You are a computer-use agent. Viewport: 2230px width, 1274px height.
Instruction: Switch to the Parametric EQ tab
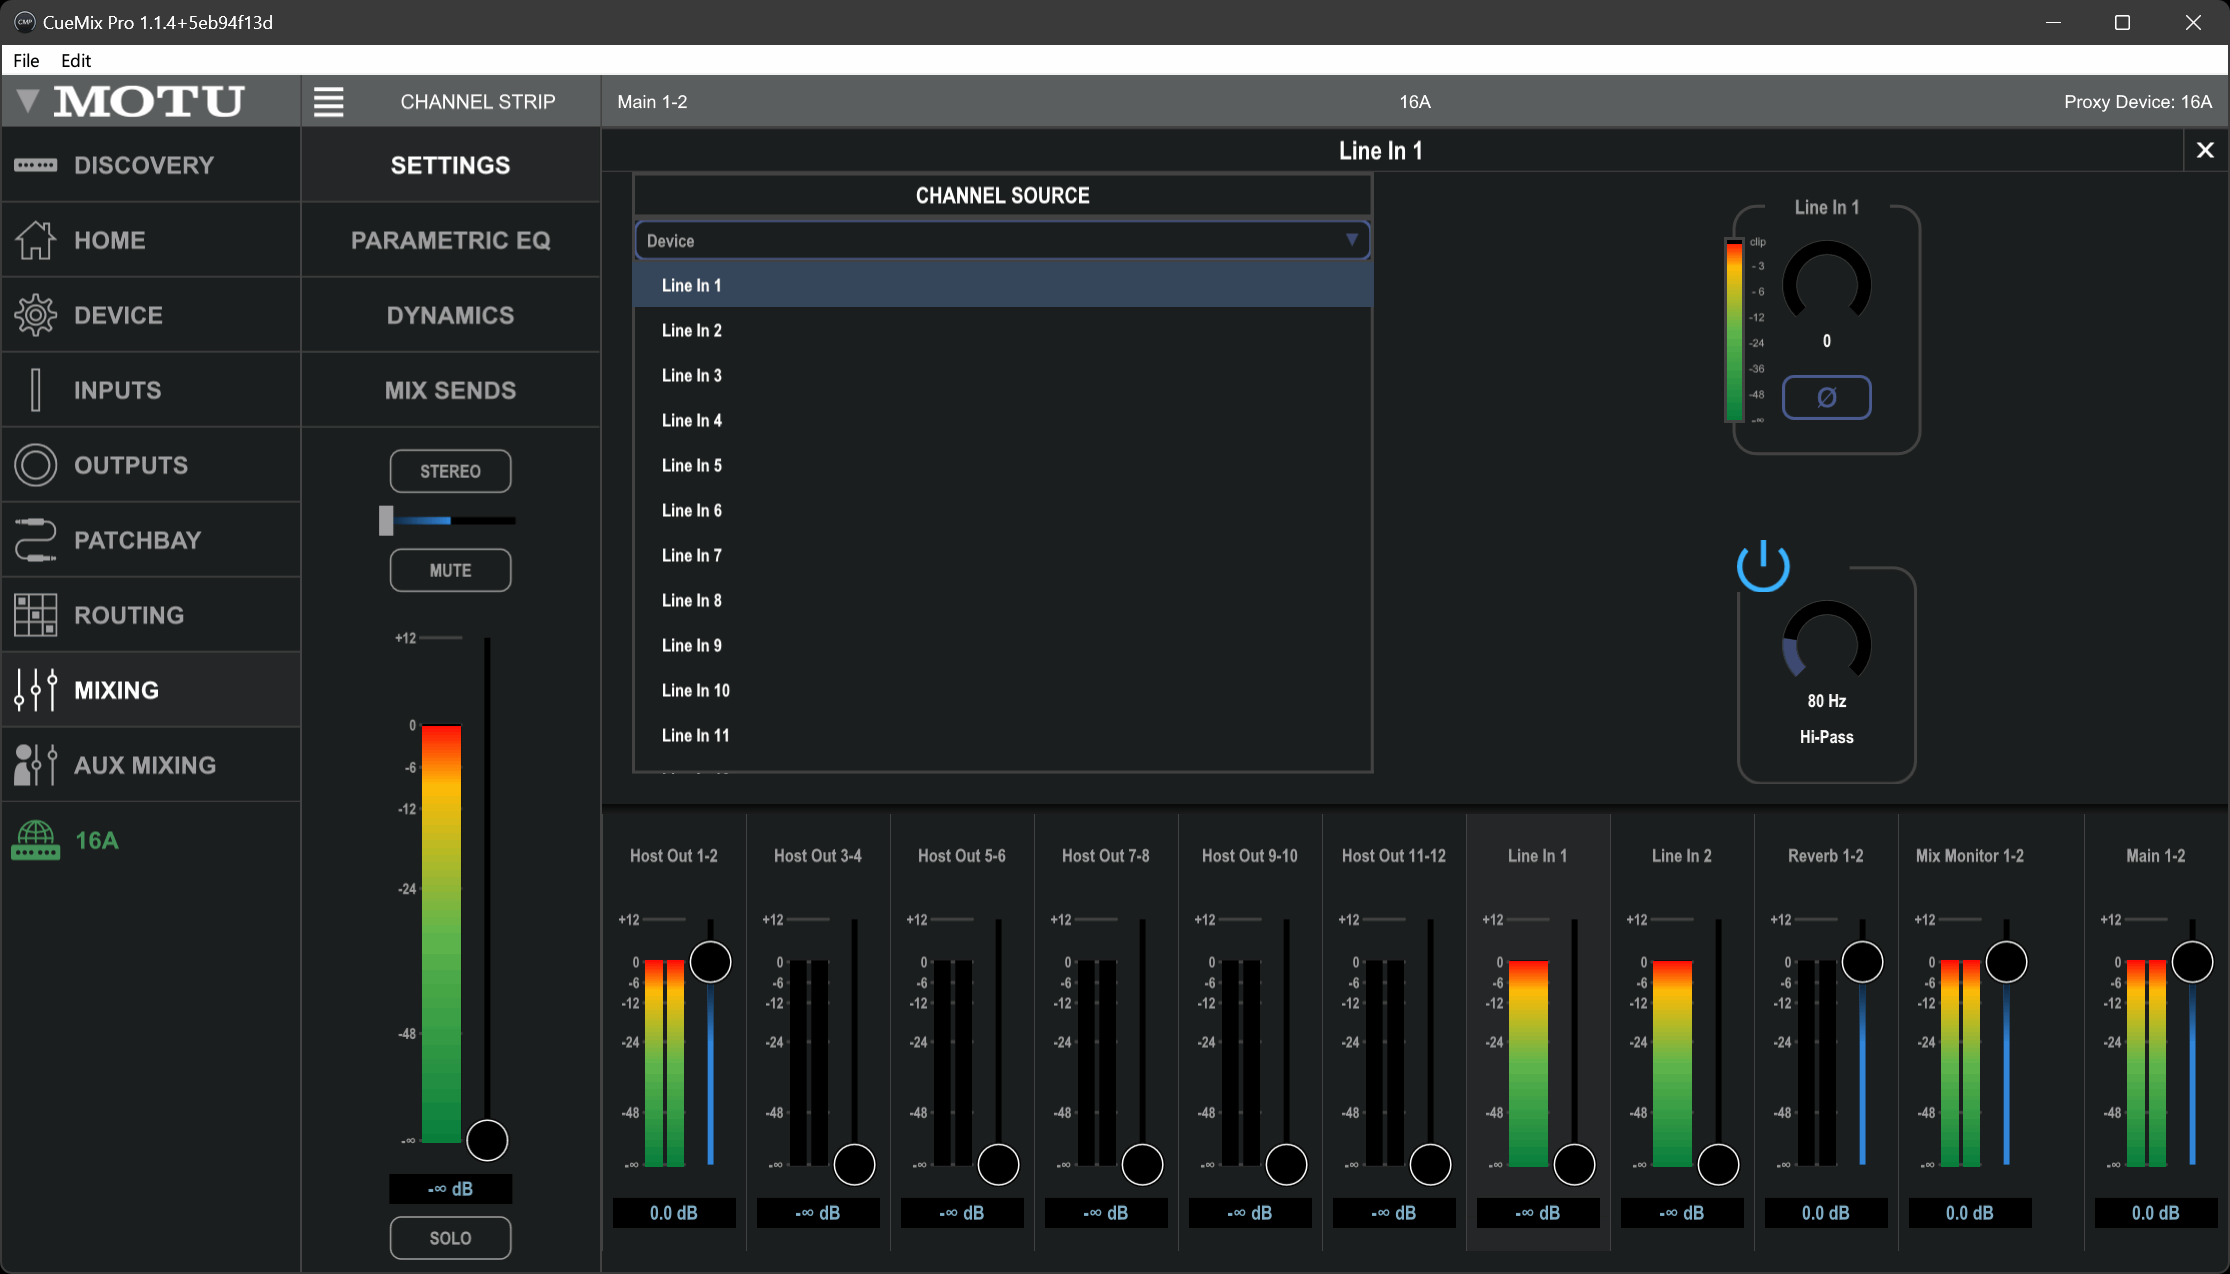tap(450, 240)
